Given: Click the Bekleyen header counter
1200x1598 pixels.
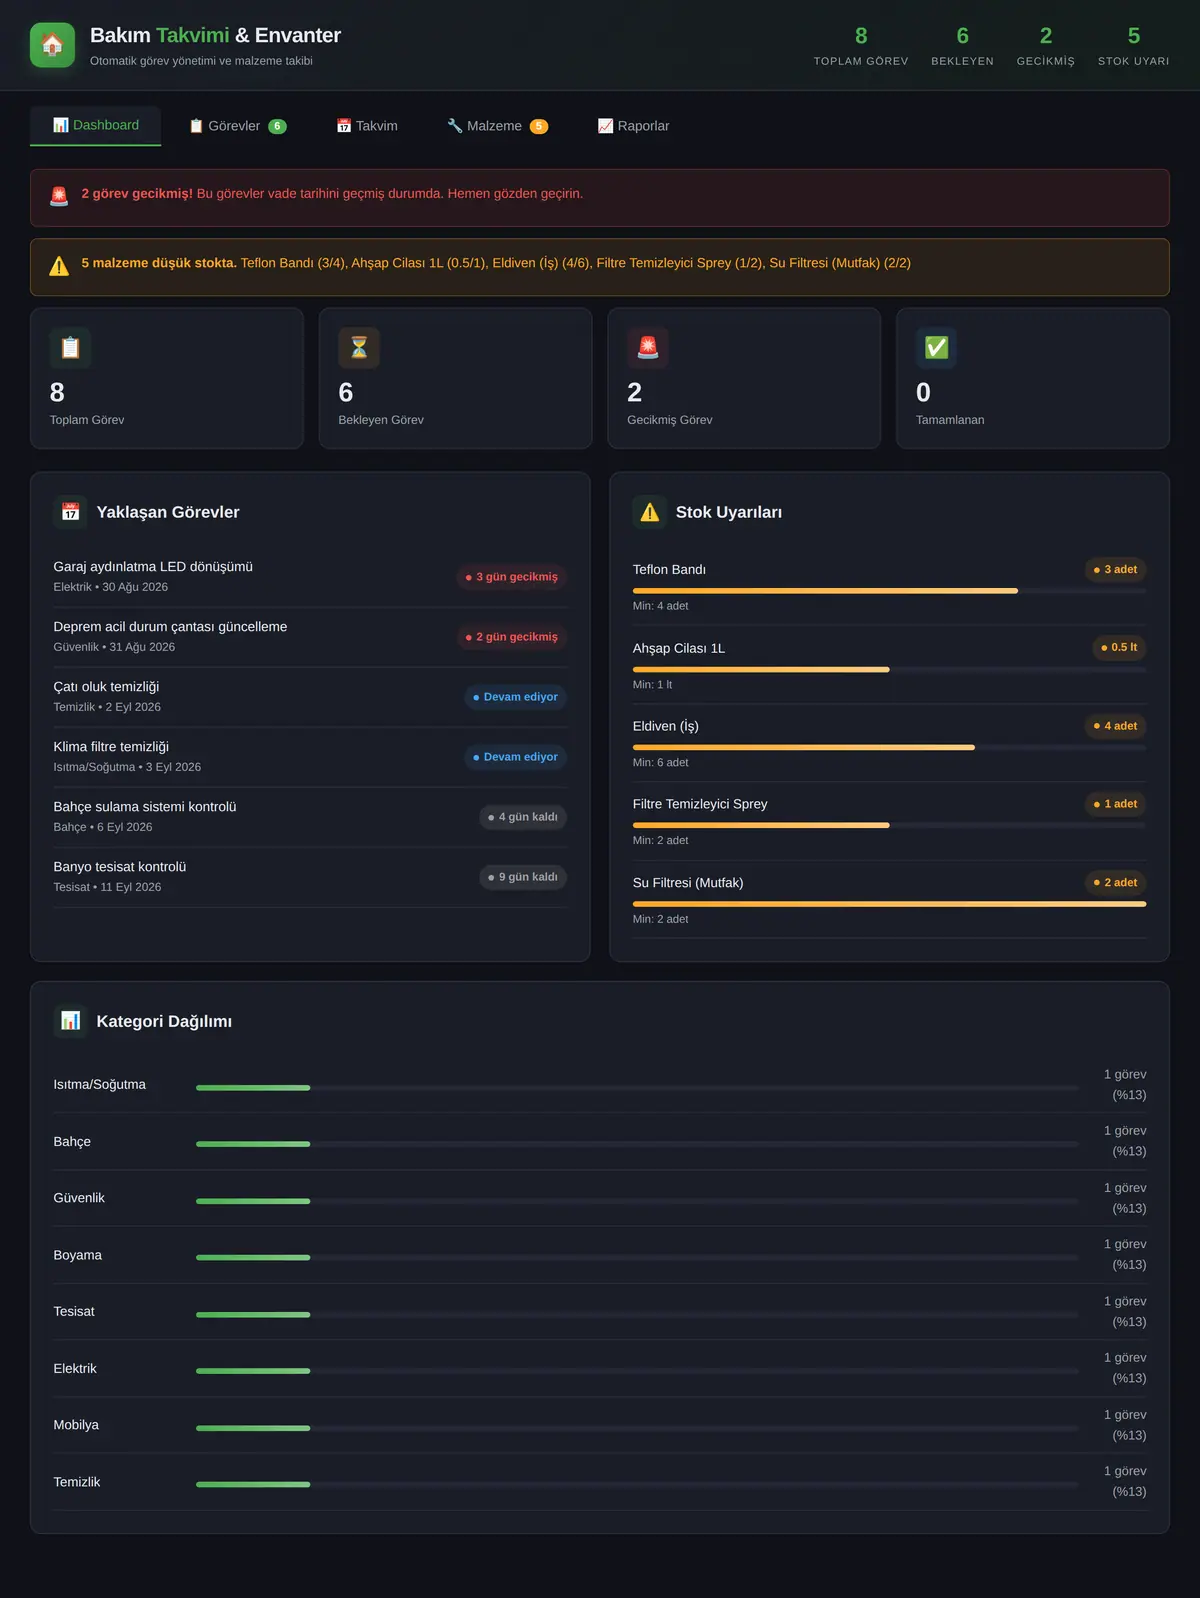Looking at the screenshot, I should coord(962,46).
